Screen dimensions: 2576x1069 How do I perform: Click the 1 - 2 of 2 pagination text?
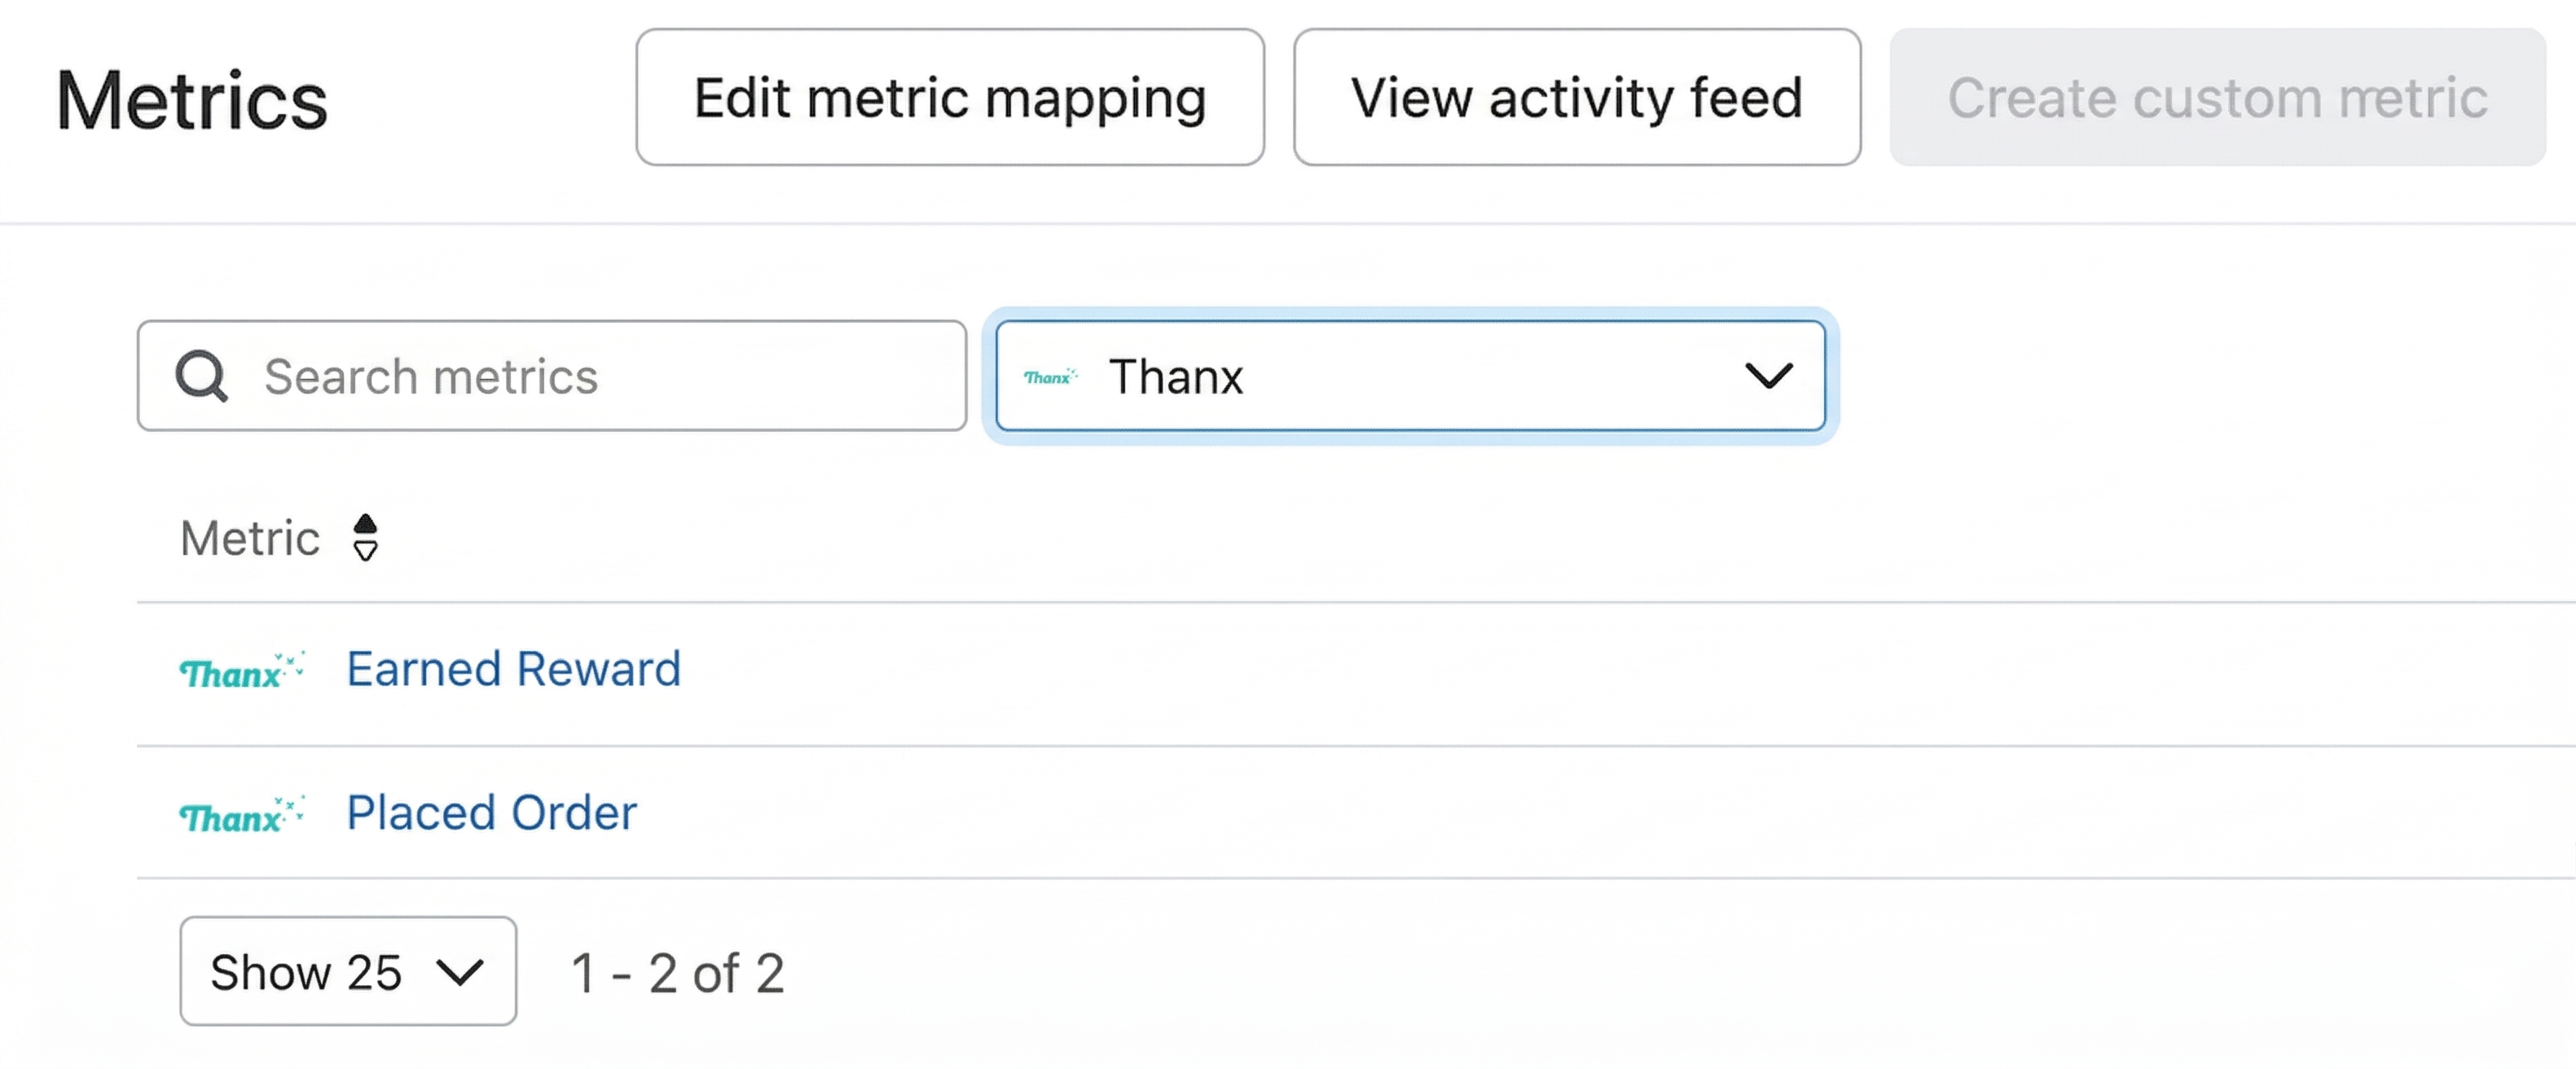677,973
